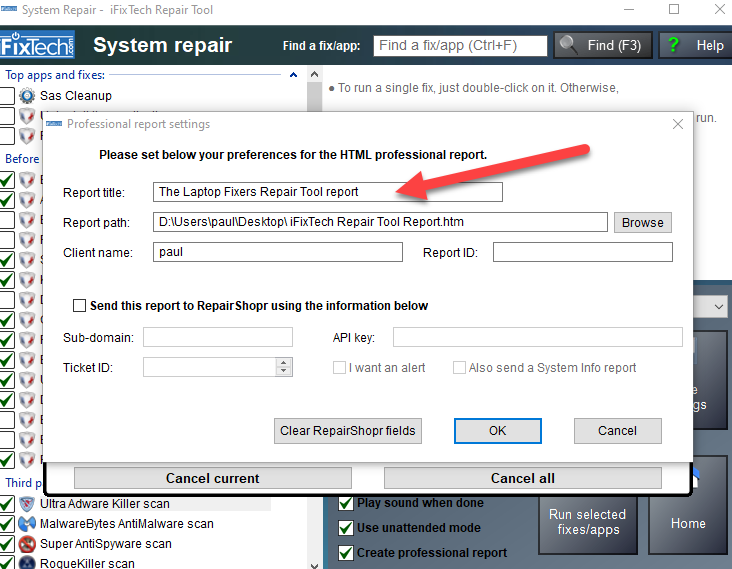Click Clear RepairShopr fields button

point(348,431)
